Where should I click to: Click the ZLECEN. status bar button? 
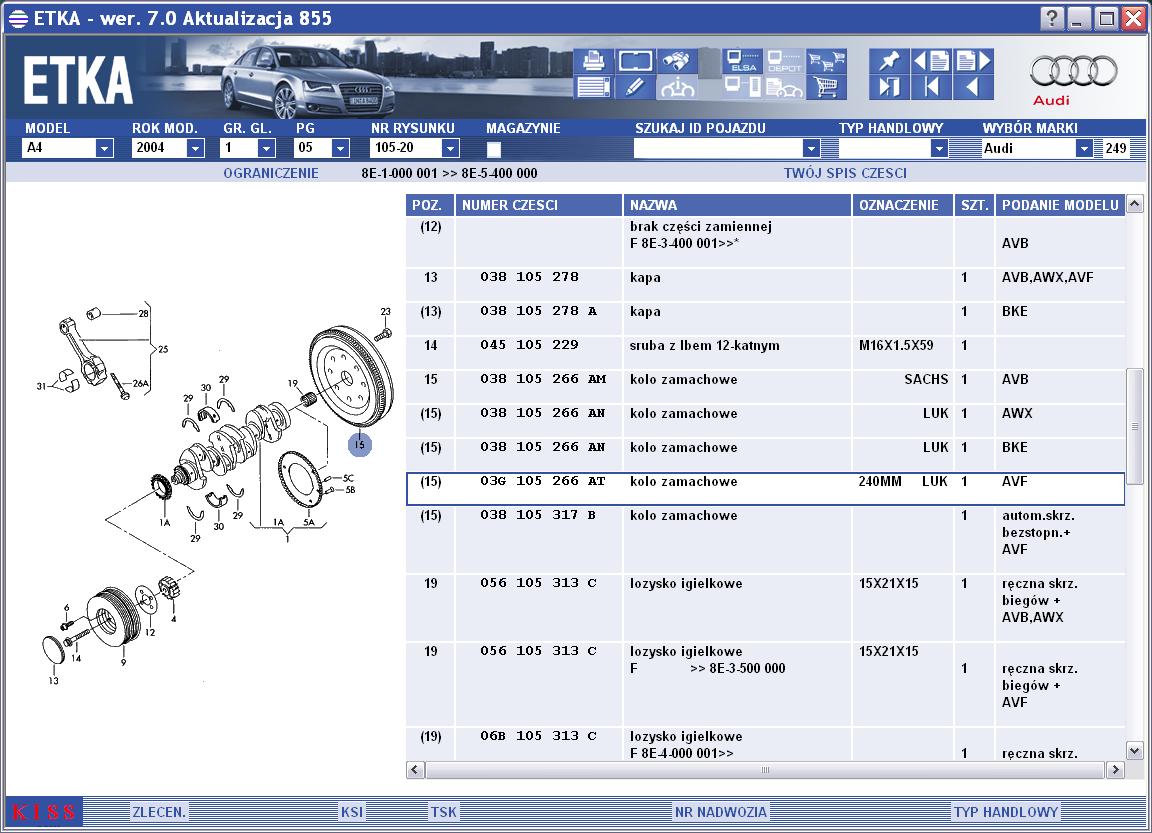[159, 812]
